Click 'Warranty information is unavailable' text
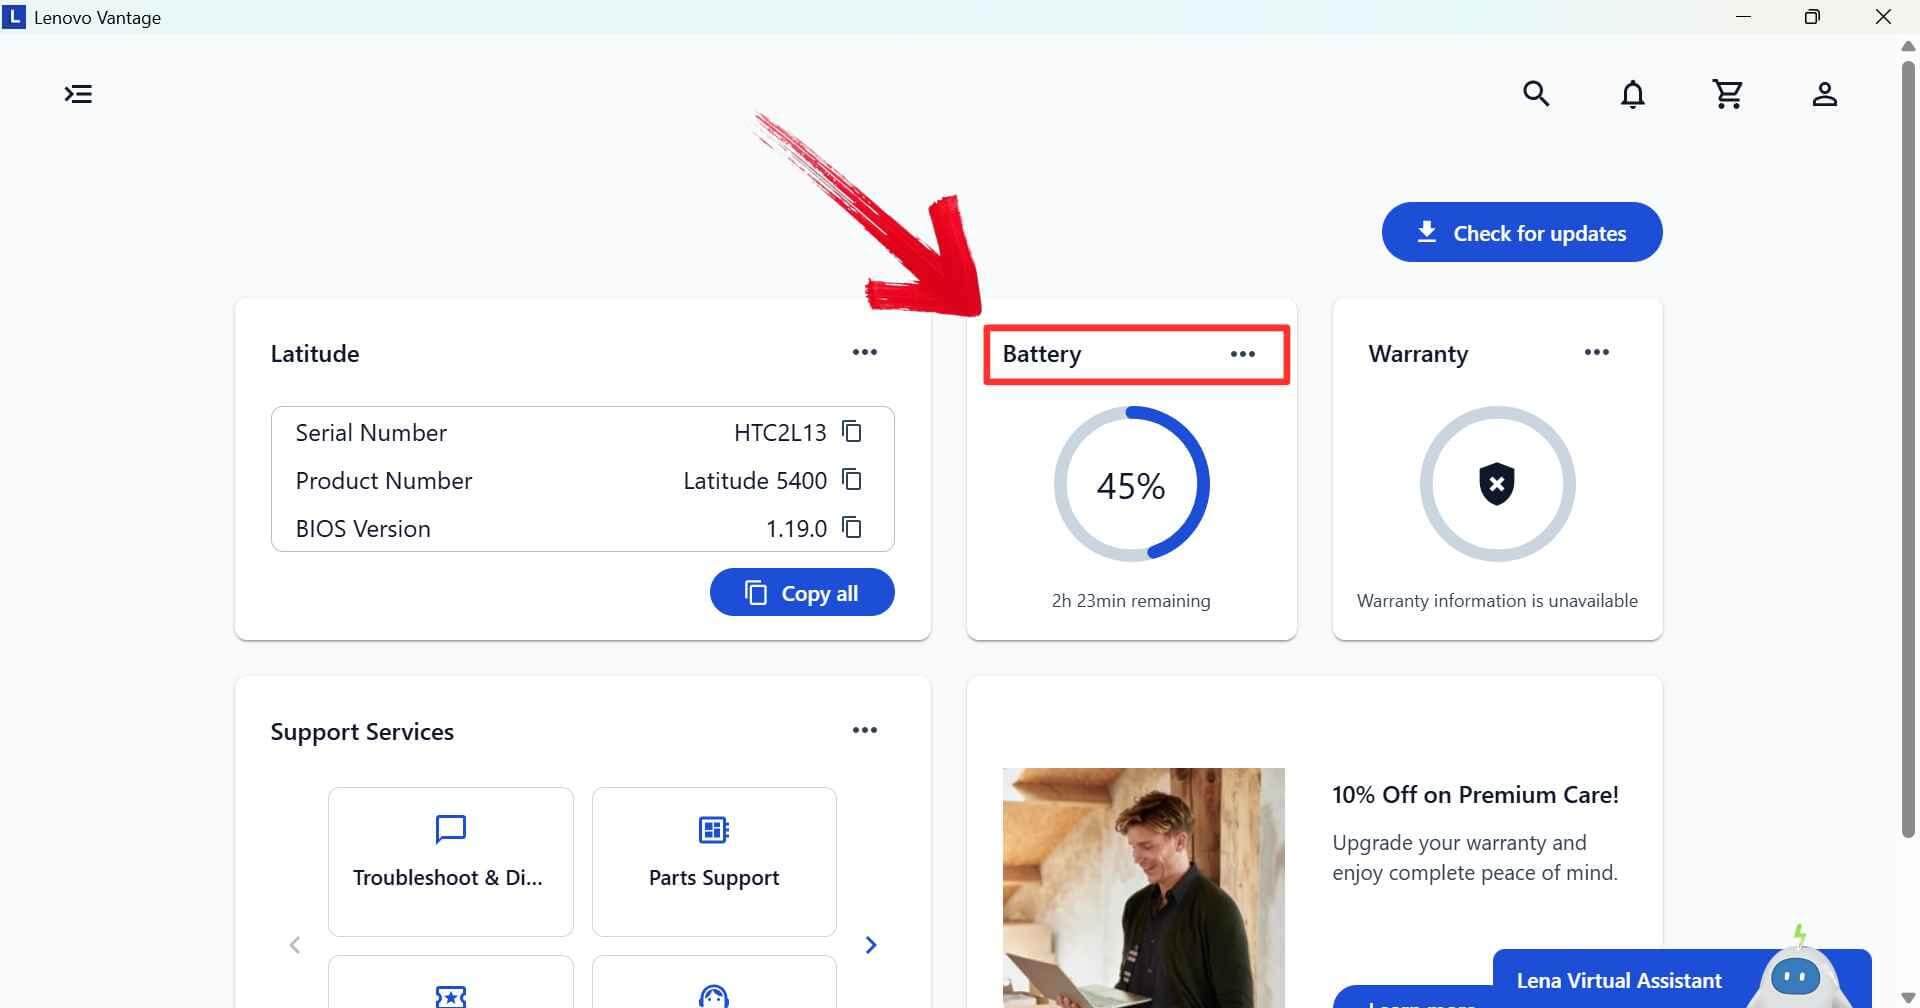 1497,601
